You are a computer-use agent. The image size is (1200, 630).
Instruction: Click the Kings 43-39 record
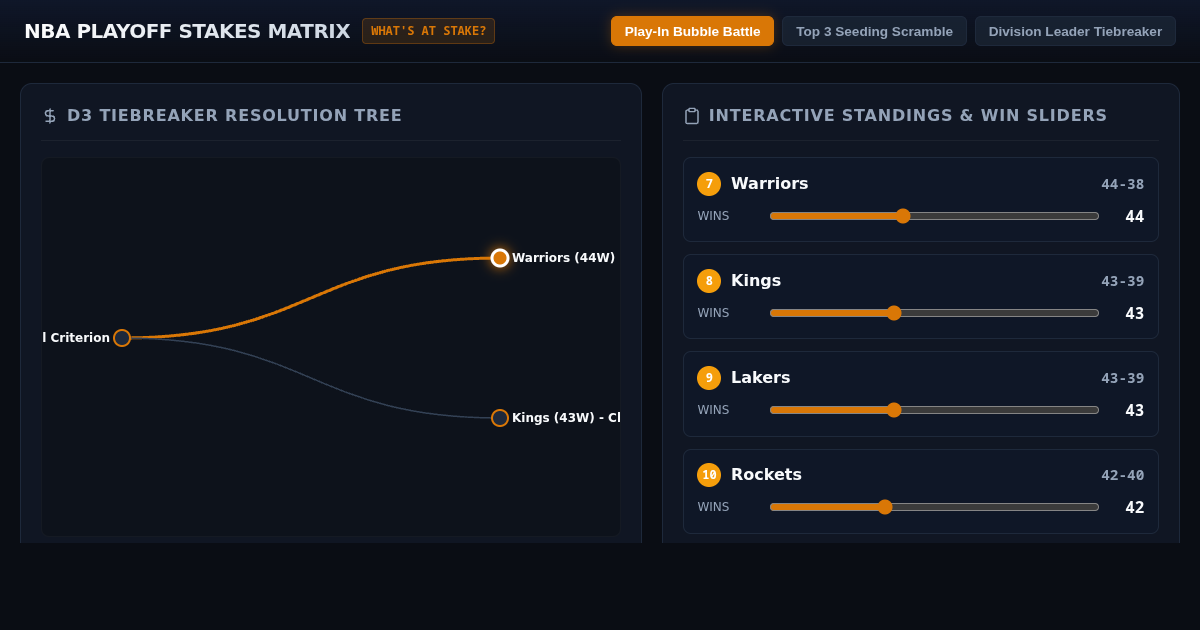click(1122, 281)
